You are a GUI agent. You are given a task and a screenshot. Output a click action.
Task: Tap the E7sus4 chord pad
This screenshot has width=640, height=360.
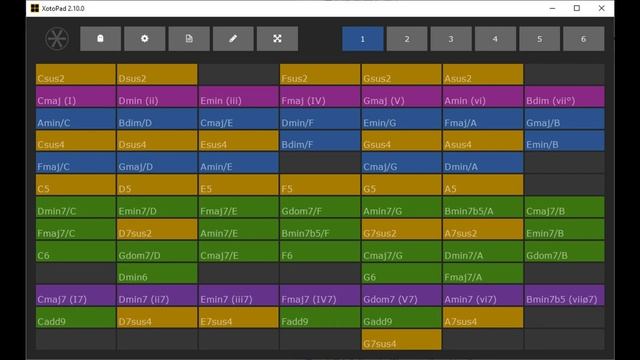[238, 317]
